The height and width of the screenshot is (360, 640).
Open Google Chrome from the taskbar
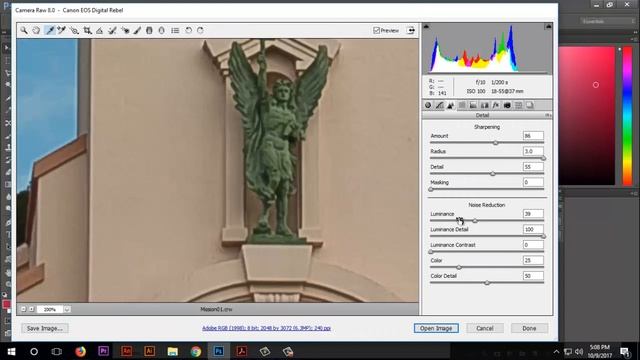coord(196,351)
